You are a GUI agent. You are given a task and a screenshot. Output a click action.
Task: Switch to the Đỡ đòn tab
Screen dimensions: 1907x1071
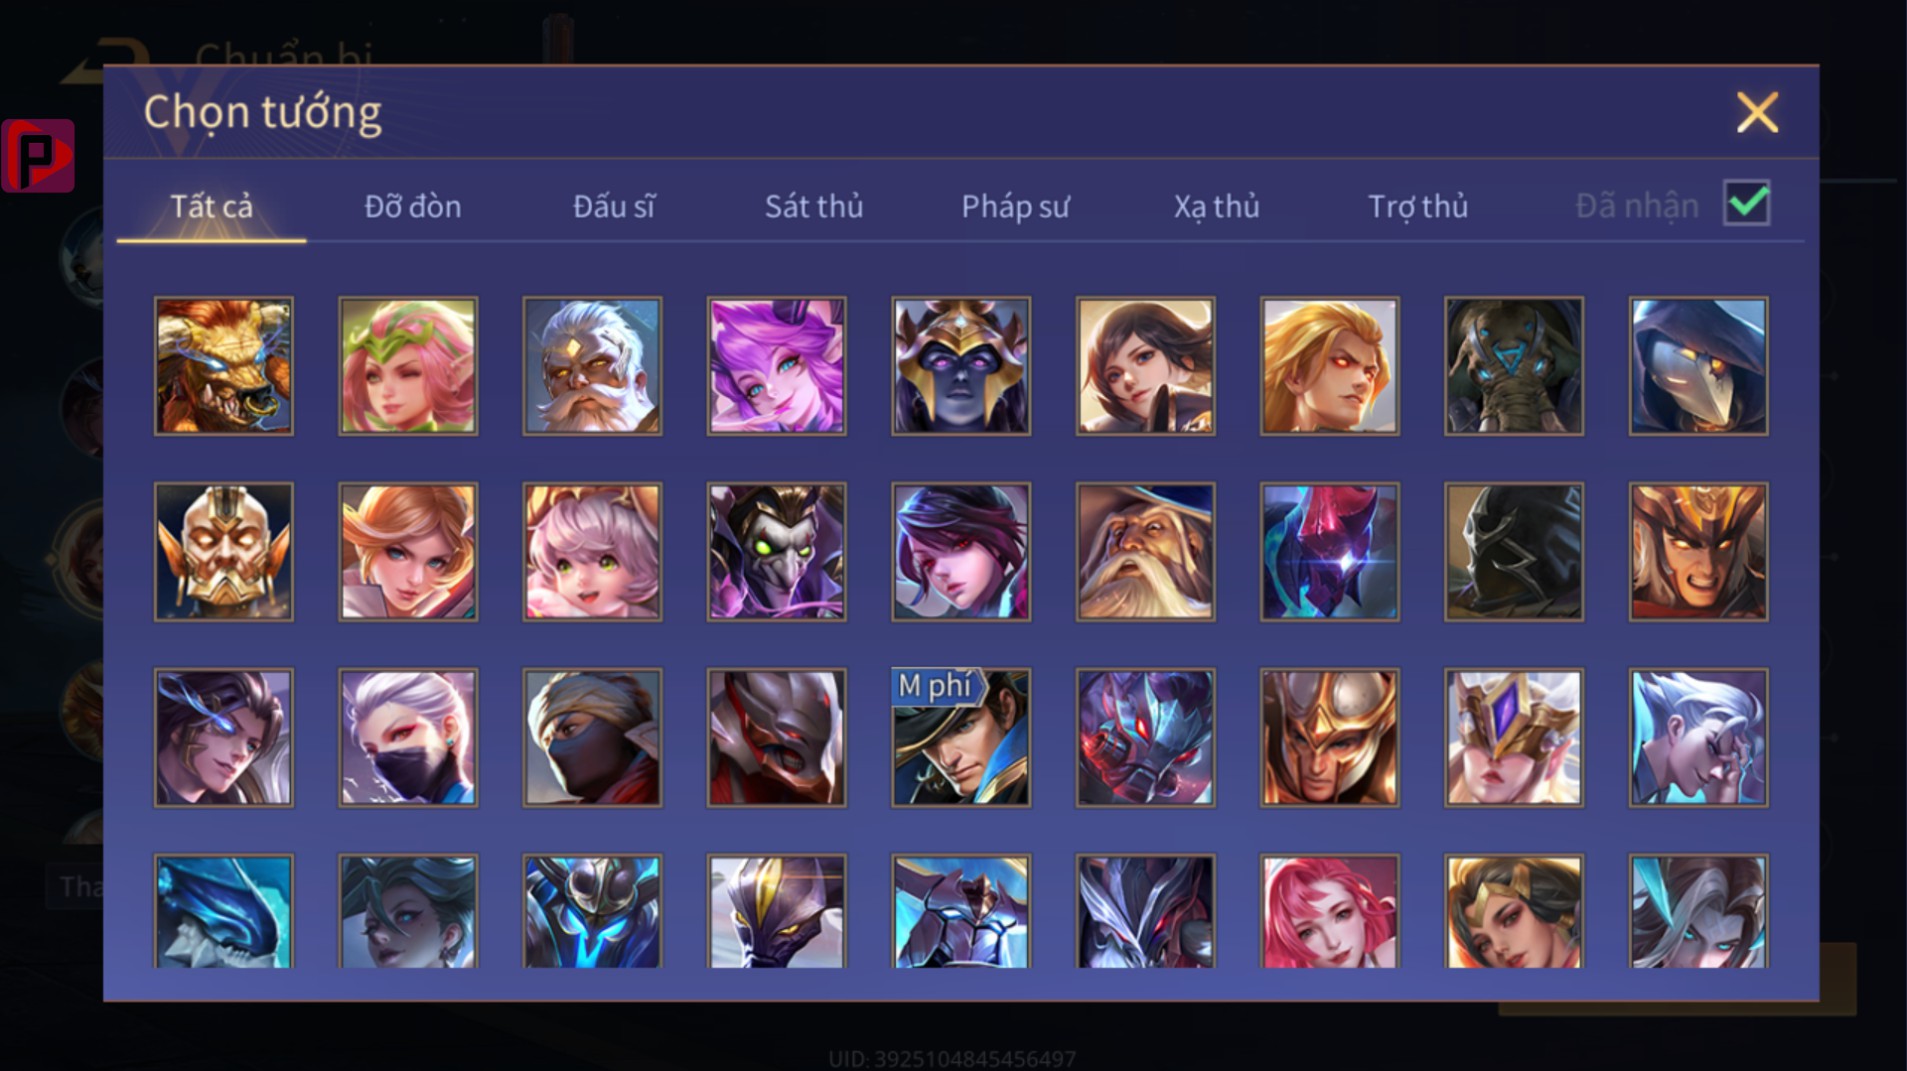click(x=412, y=206)
